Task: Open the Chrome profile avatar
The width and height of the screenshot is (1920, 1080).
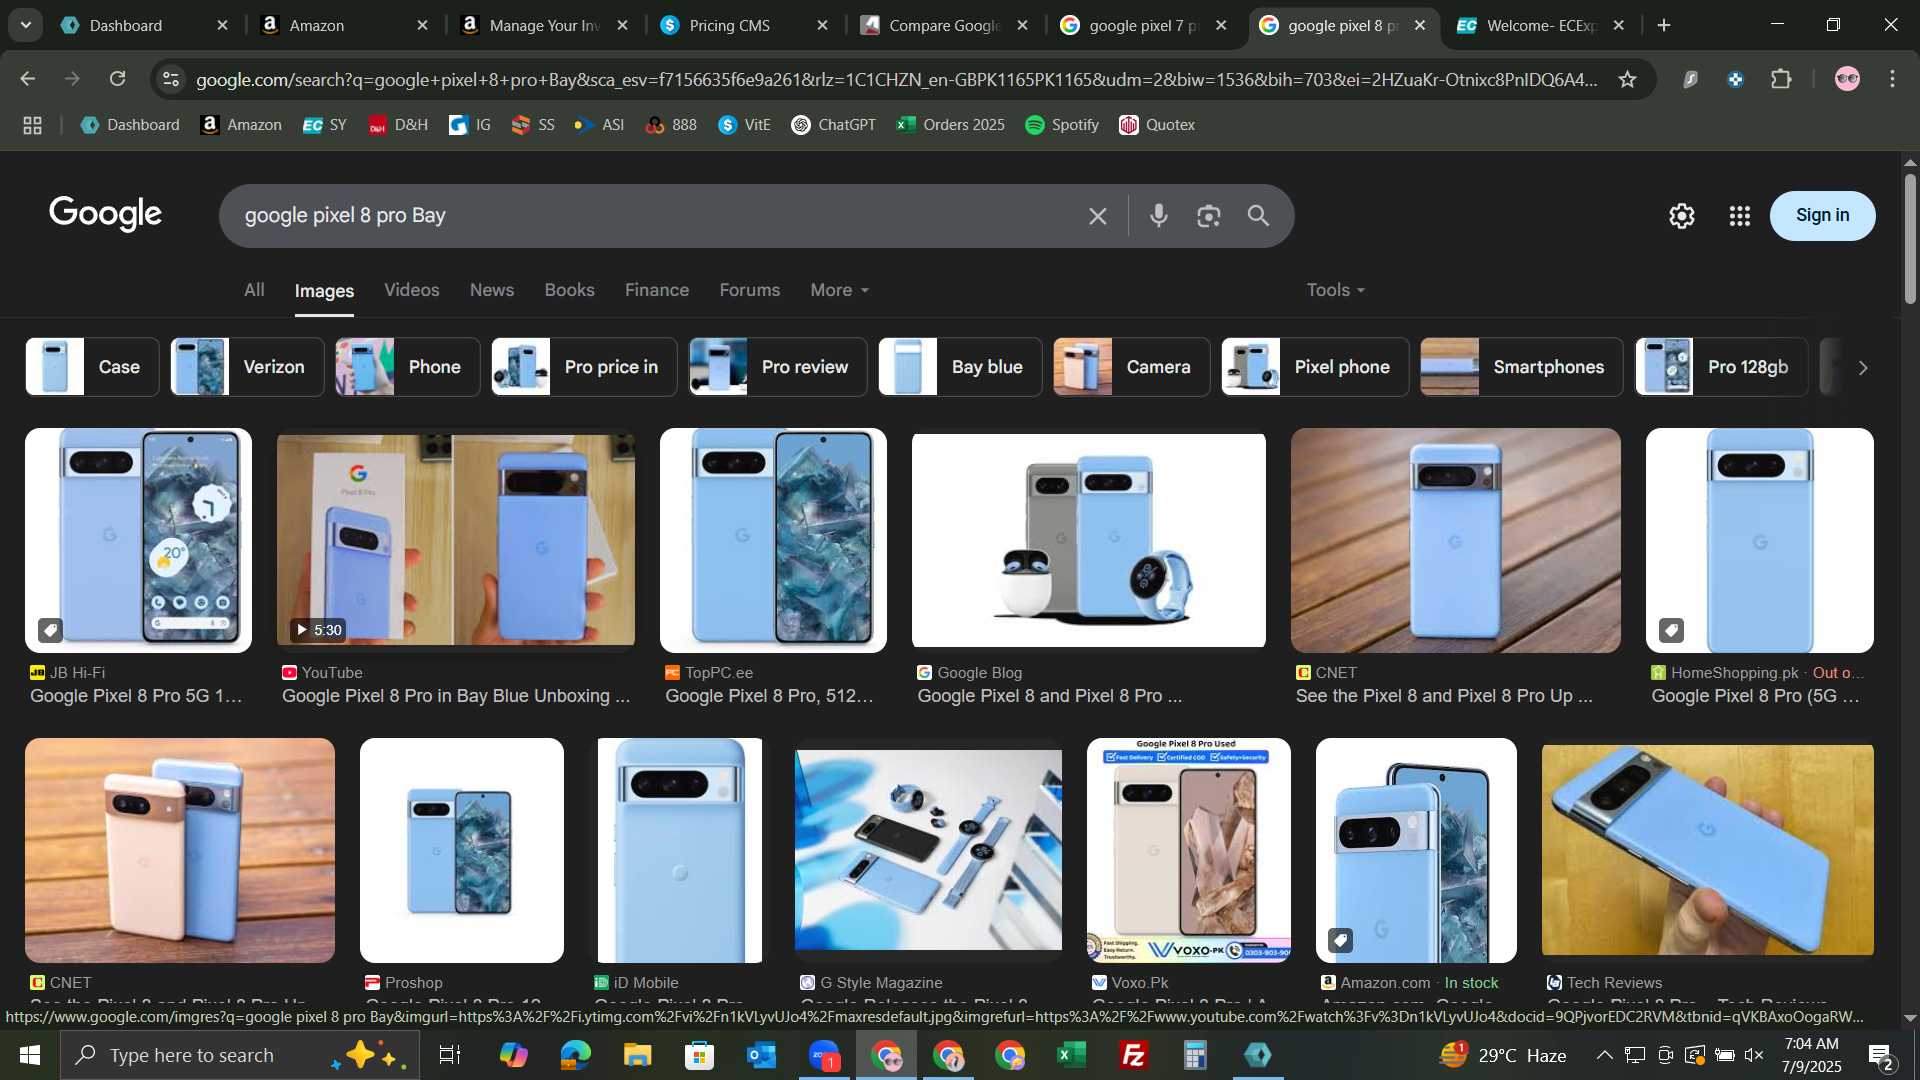Action: 1846,79
